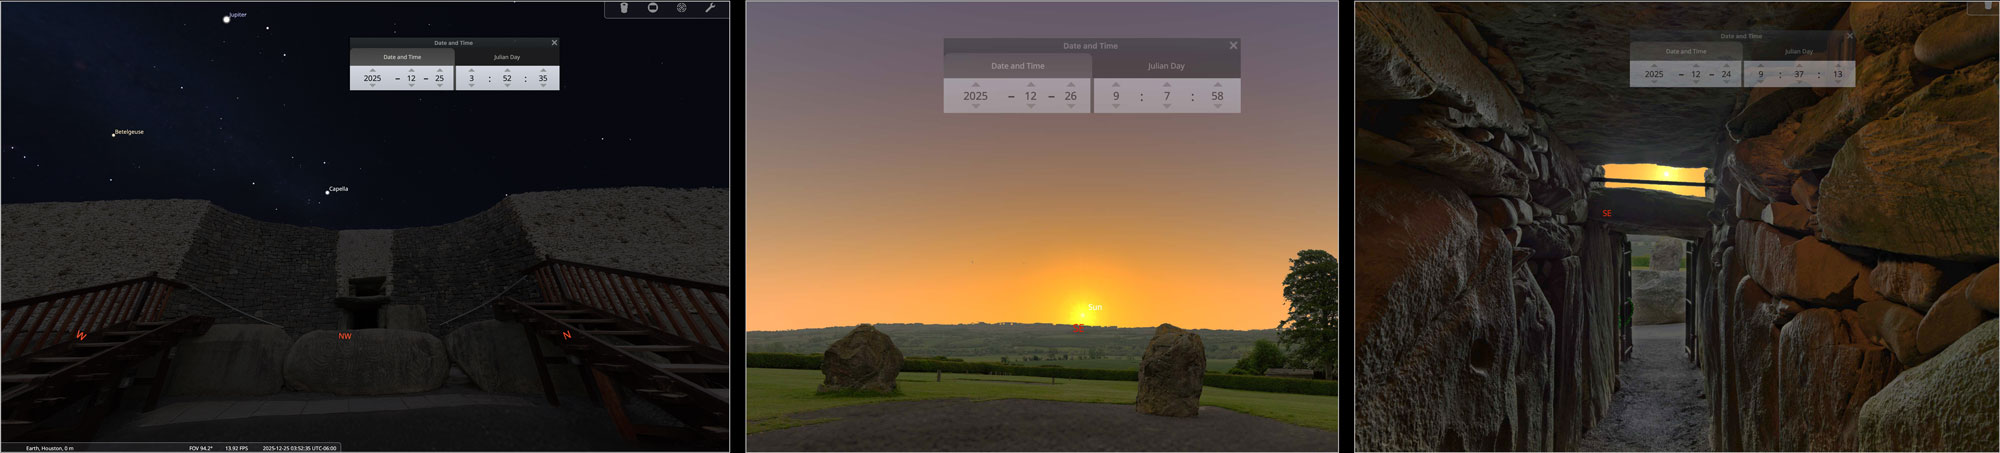Screen dimensions: 2000x453
Task: Click the red W cardinal marker
Action: click(81, 335)
